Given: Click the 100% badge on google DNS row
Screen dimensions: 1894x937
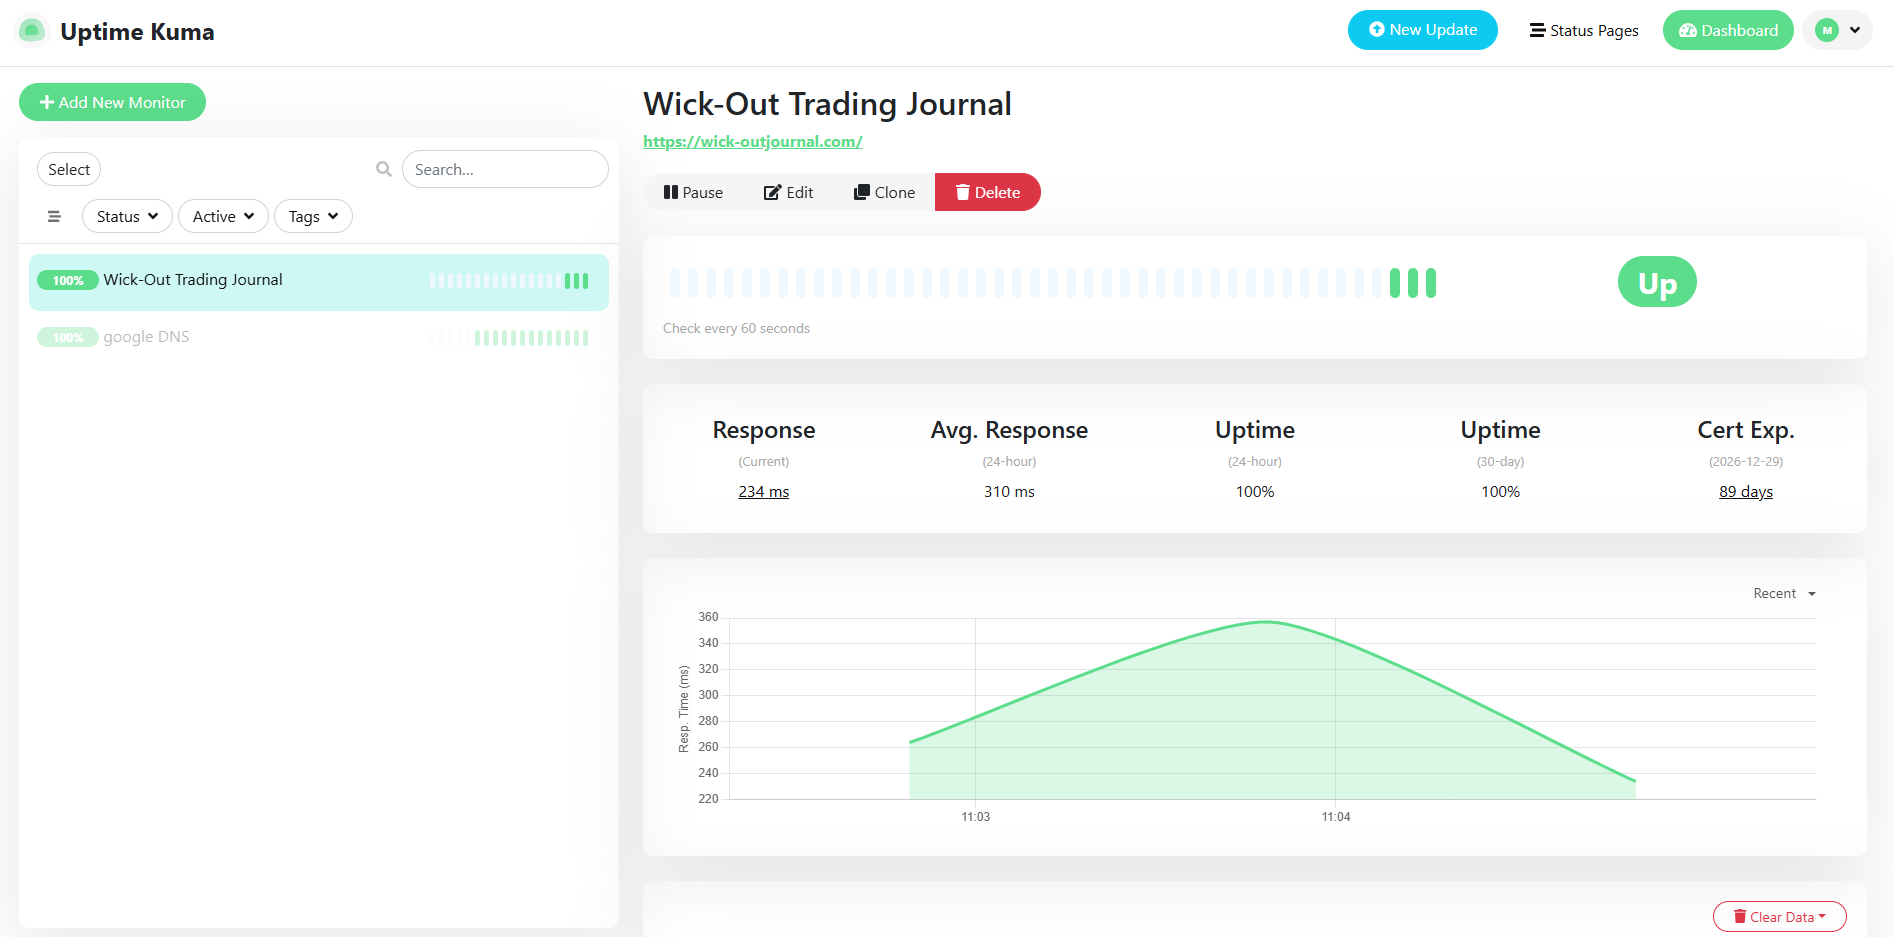Looking at the screenshot, I should (68, 337).
